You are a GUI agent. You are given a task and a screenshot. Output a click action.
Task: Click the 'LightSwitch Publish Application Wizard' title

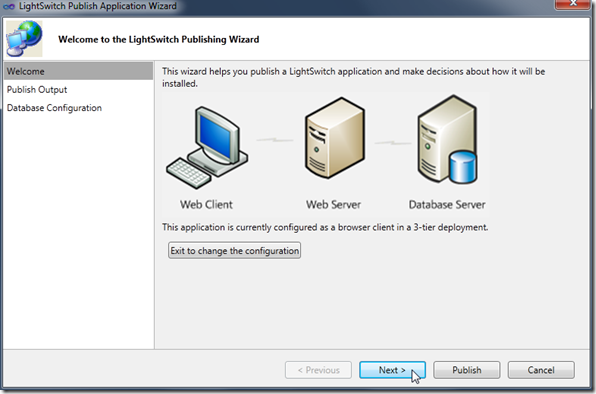(x=98, y=6)
